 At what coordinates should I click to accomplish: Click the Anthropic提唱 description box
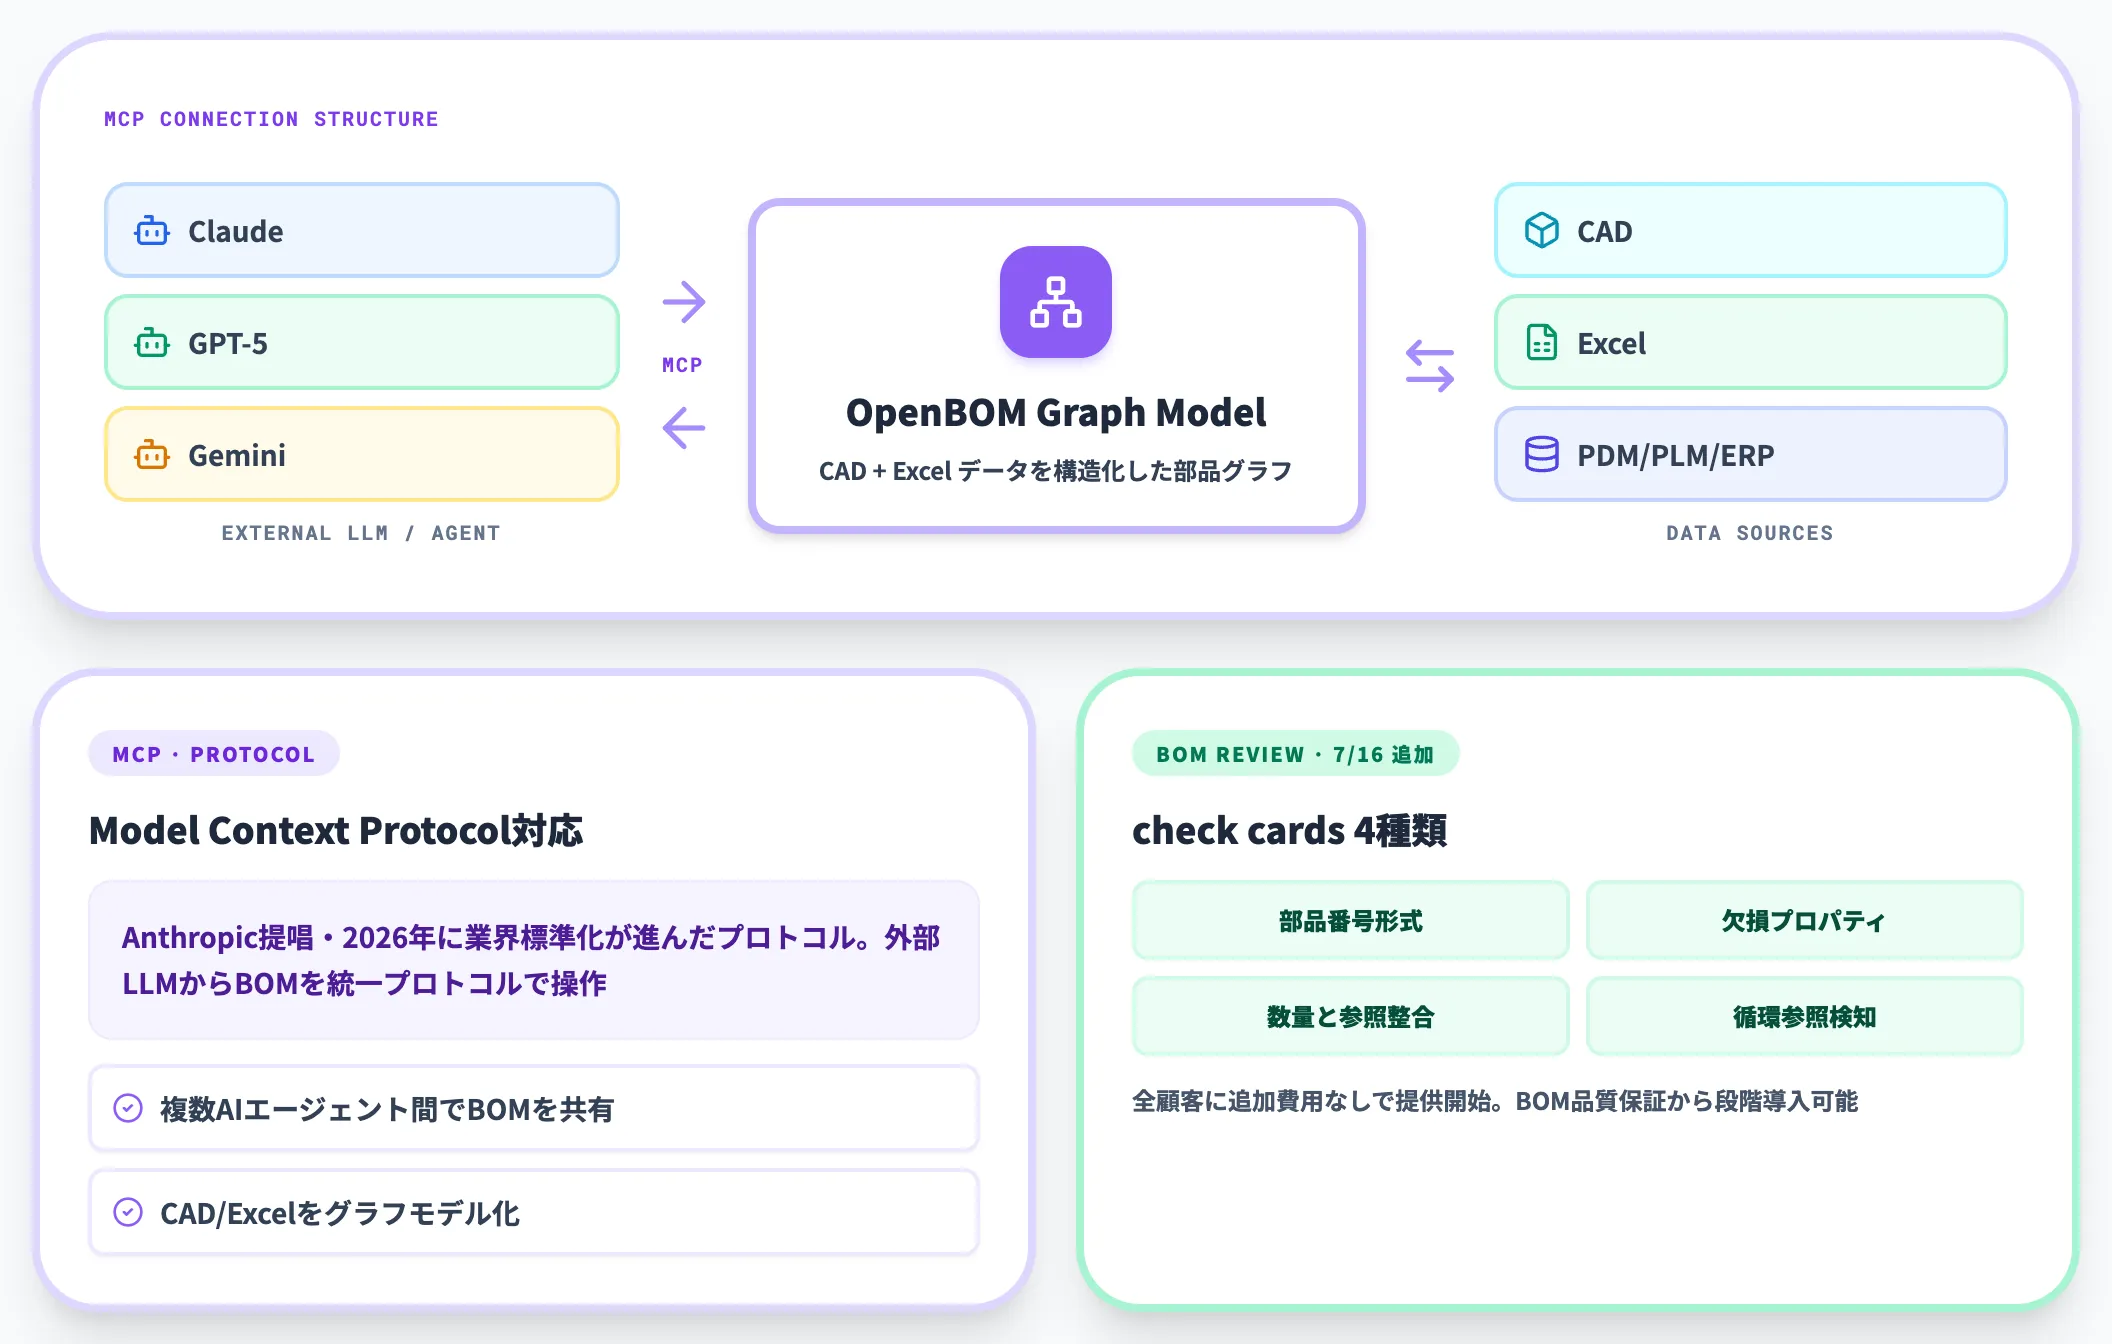click(534, 960)
